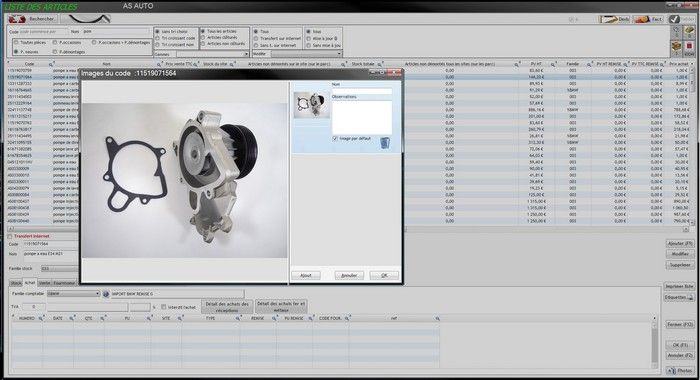
Task: Click the search icon in NUMERO column header
Action: click(x=40, y=318)
